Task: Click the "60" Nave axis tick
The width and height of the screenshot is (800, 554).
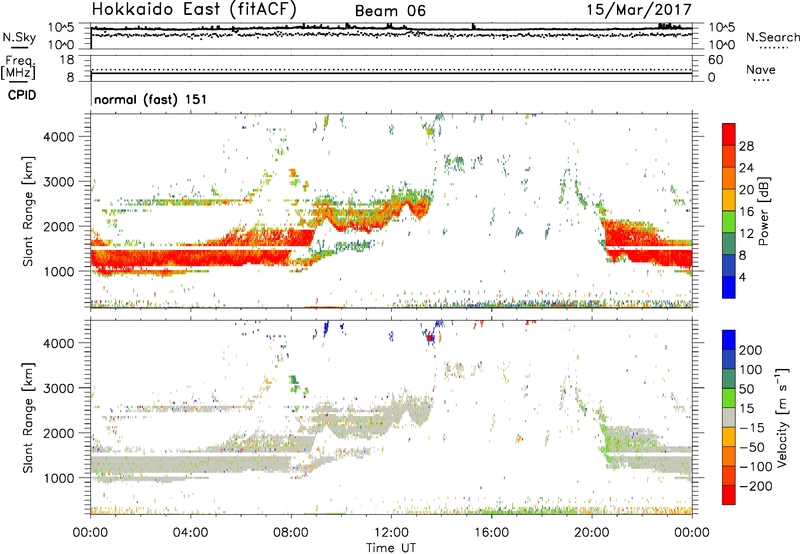Action: [715, 60]
